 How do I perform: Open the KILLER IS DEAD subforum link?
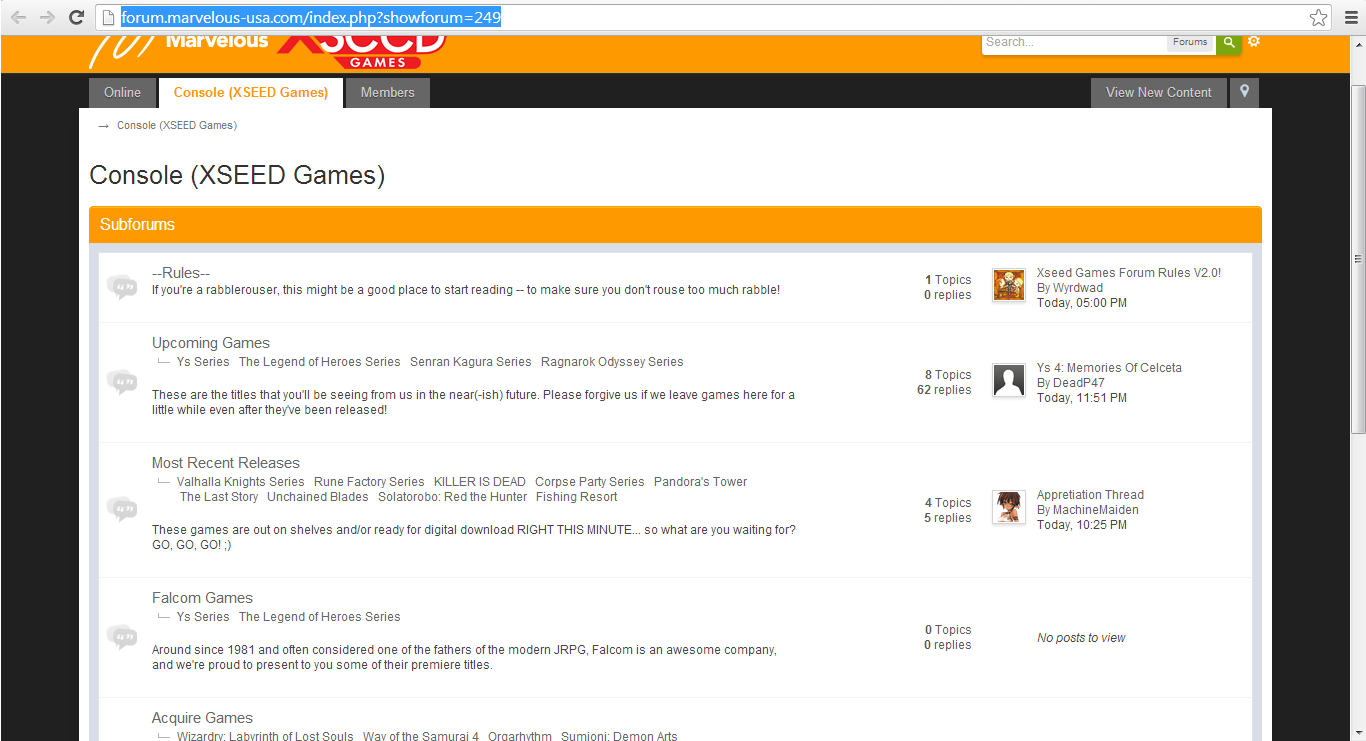coord(479,482)
